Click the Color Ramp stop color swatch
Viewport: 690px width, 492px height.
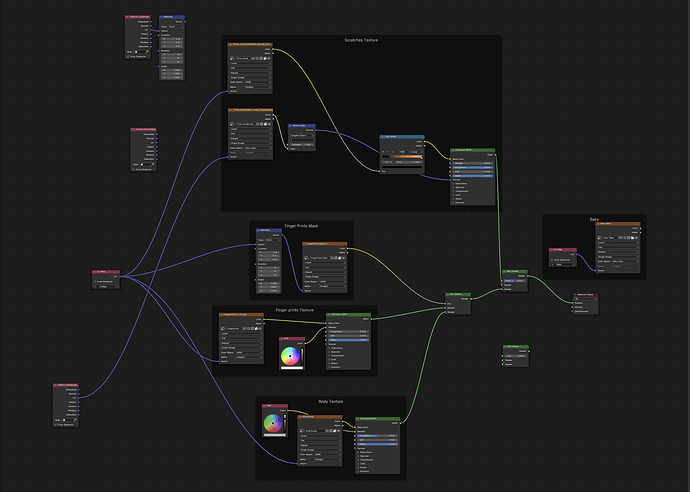[x=402, y=167]
